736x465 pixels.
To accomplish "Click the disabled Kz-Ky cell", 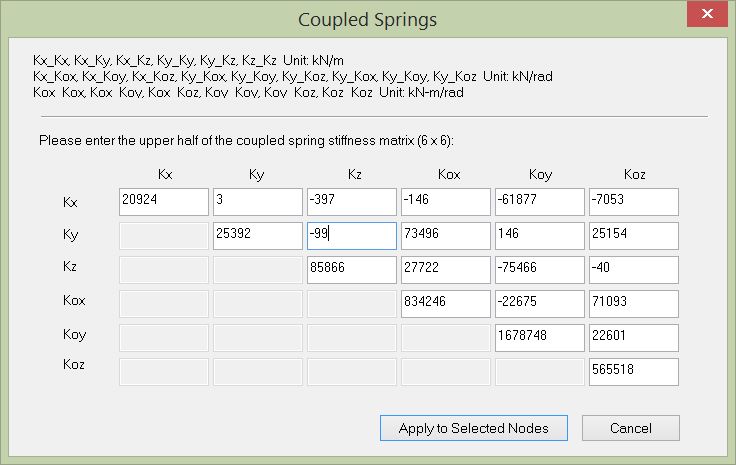I will (x=258, y=270).
